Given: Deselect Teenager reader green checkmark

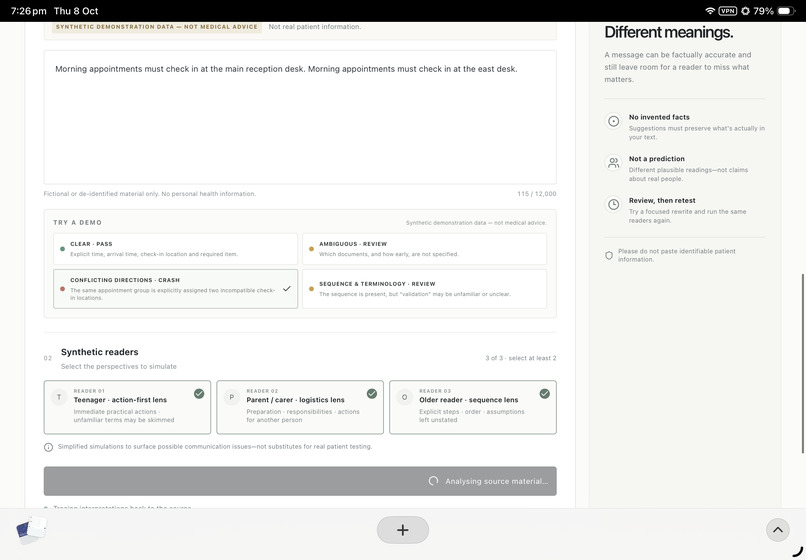Looking at the screenshot, I should point(199,394).
